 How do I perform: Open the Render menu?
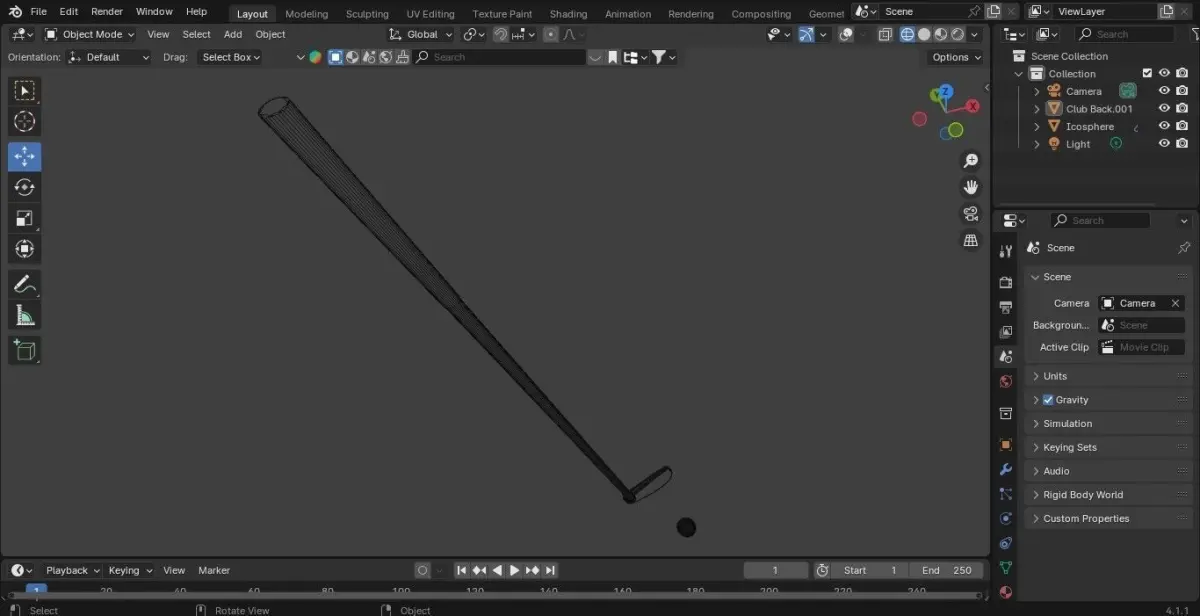point(107,12)
